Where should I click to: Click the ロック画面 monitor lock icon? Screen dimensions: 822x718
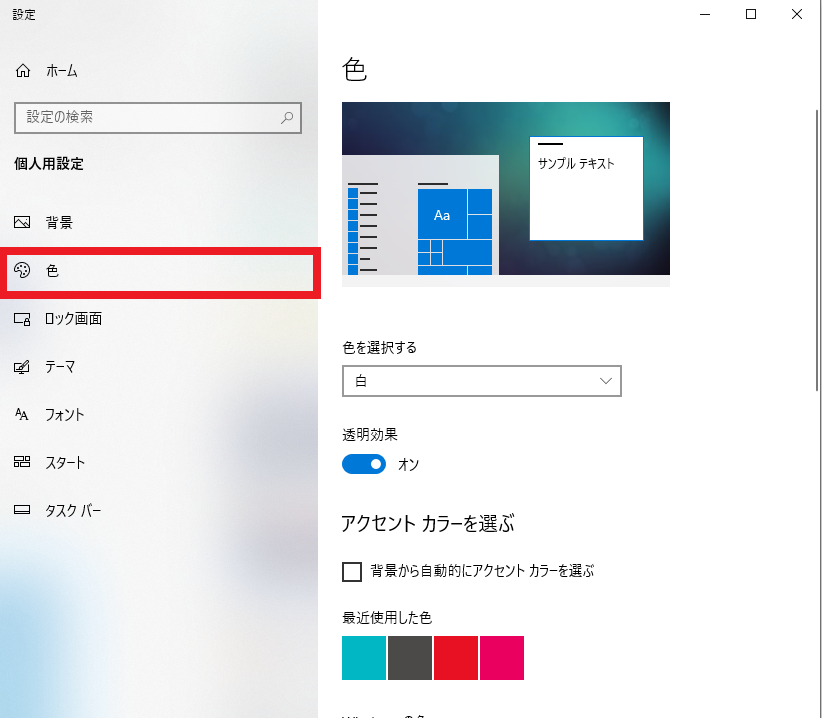coord(22,319)
